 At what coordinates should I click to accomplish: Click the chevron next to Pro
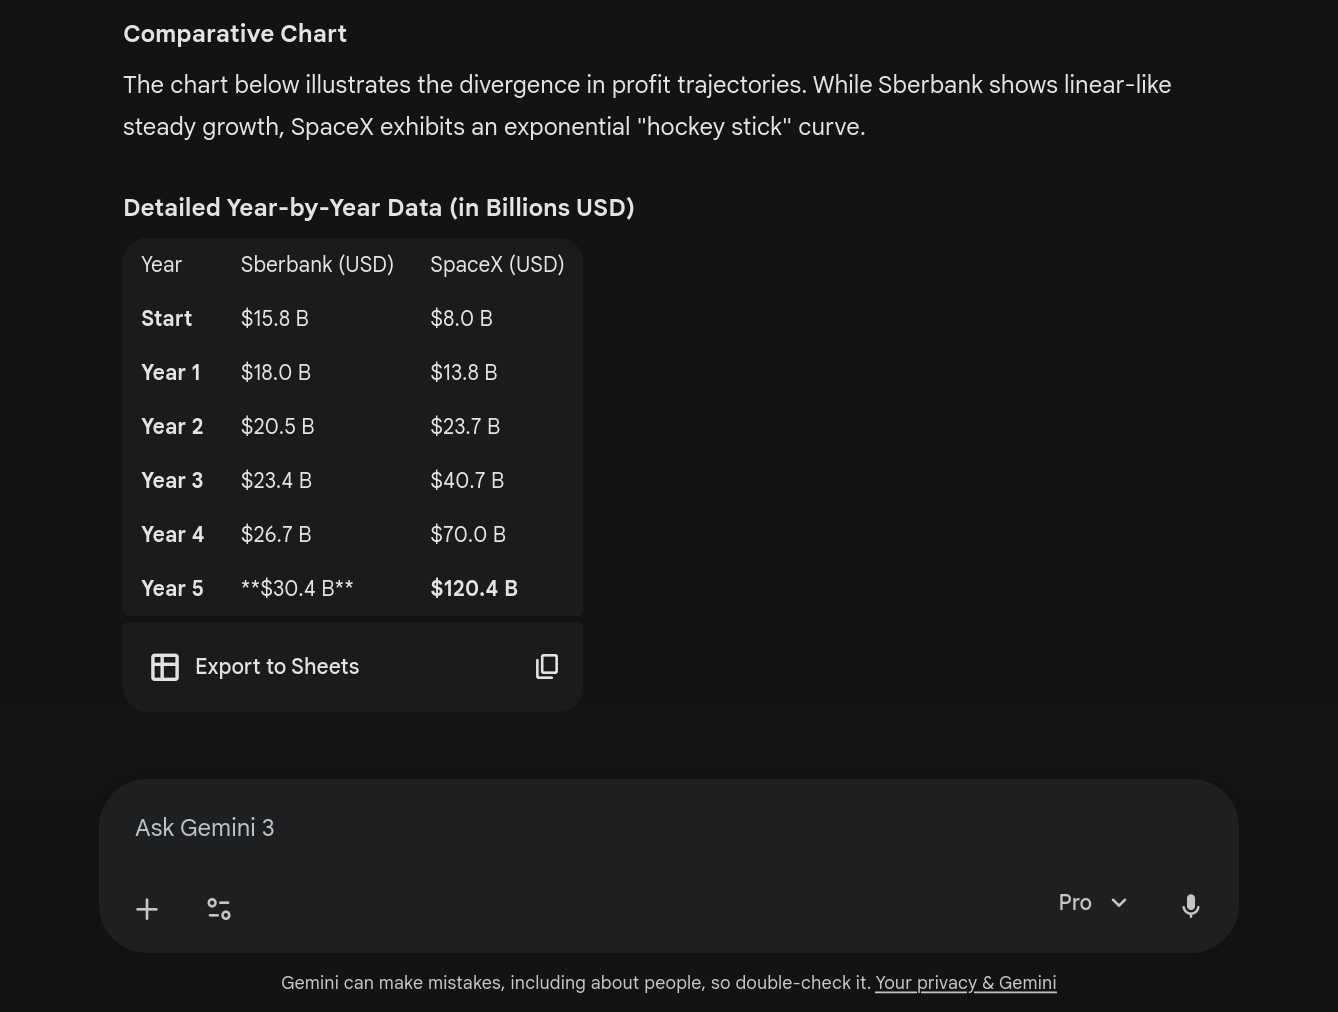1119,903
